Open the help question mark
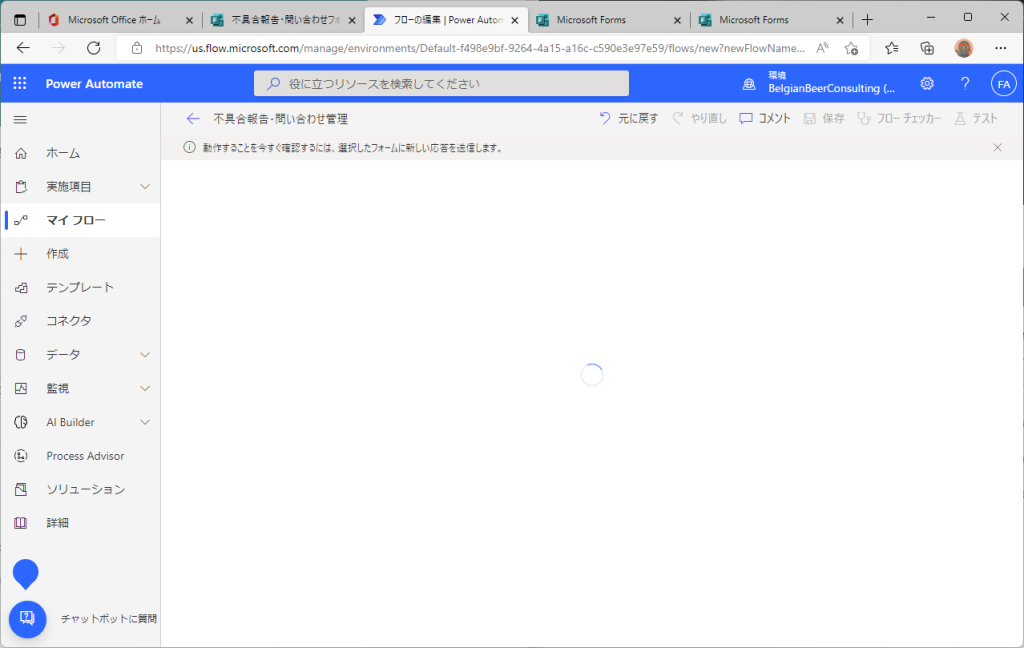1024x648 pixels. coord(965,84)
